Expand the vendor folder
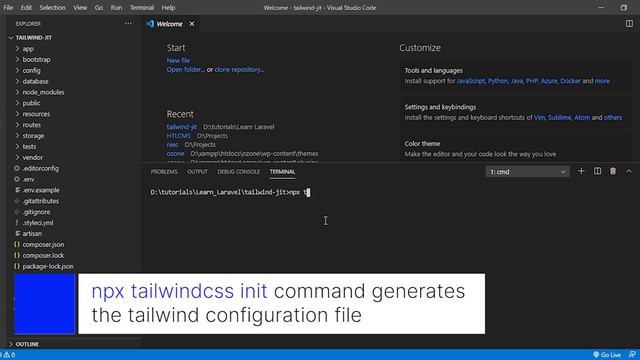The image size is (640, 360). pyautogui.click(x=33, y=158)
